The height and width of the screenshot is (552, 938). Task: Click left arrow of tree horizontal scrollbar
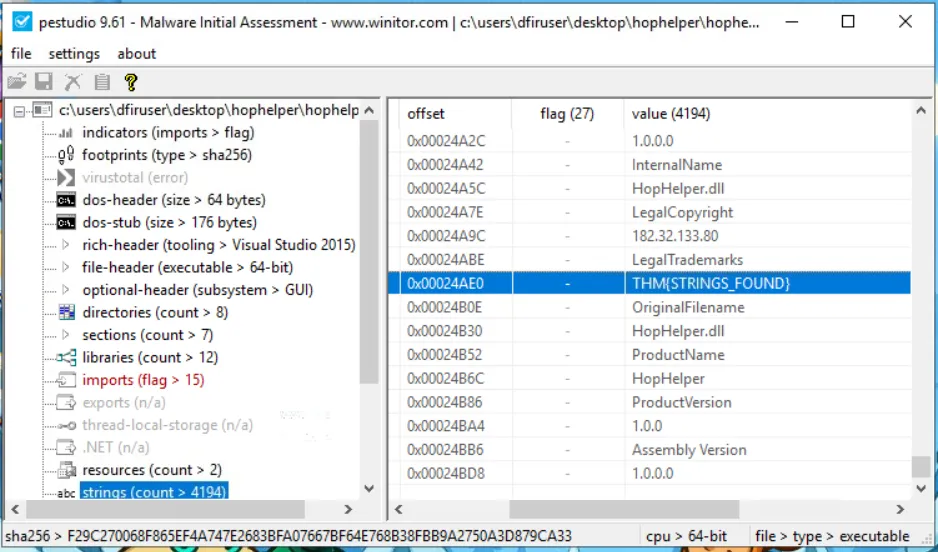coord(16,510)
